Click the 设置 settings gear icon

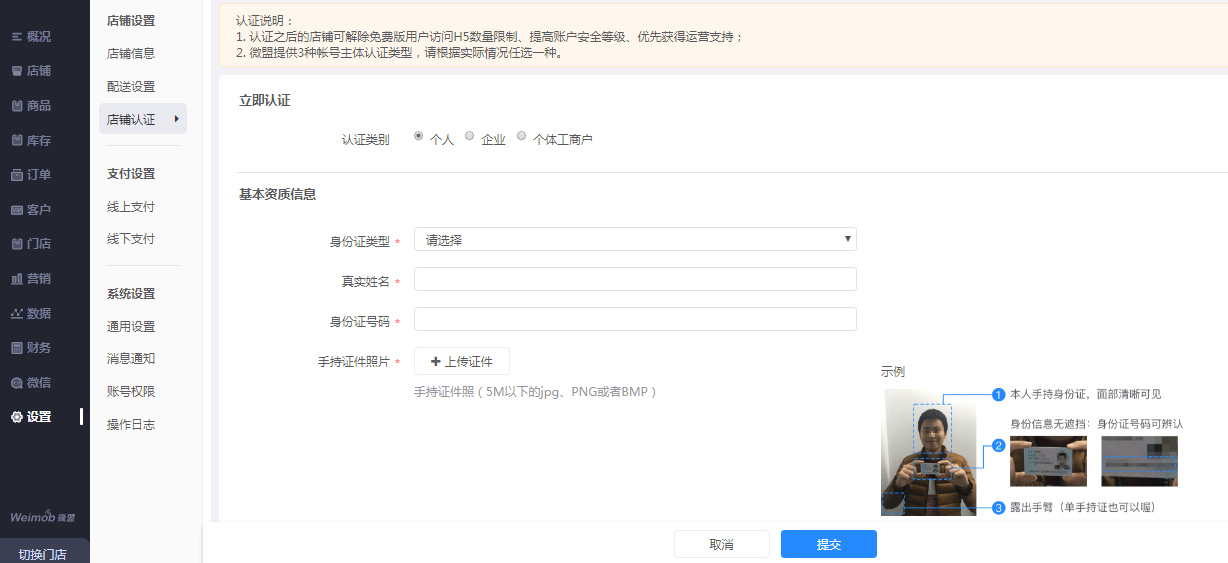(x=17, y=417)
